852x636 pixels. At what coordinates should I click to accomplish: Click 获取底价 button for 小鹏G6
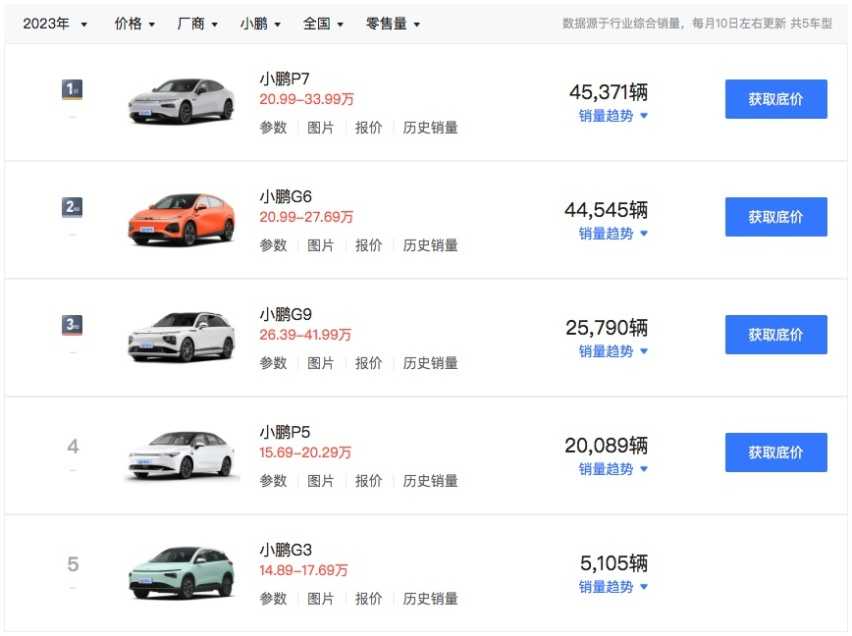tap(776, 216)
